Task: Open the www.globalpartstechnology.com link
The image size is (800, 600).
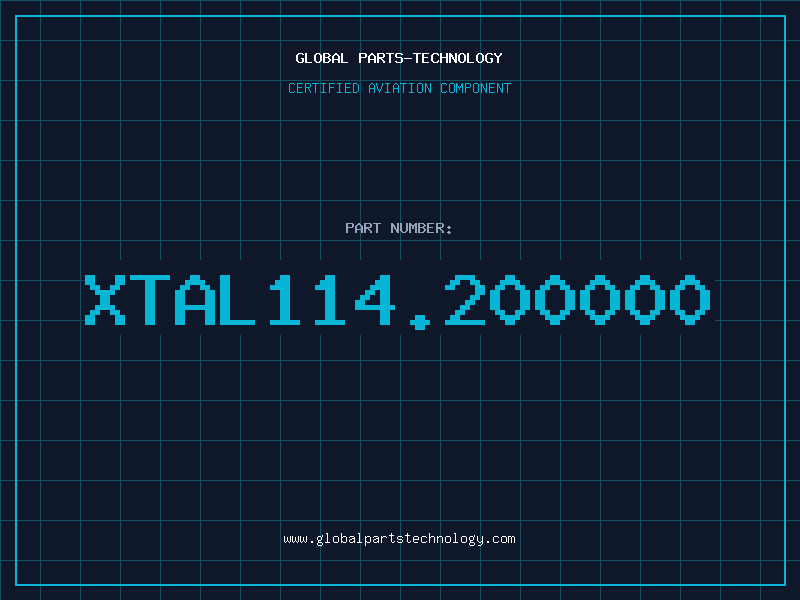Action: 399,539
